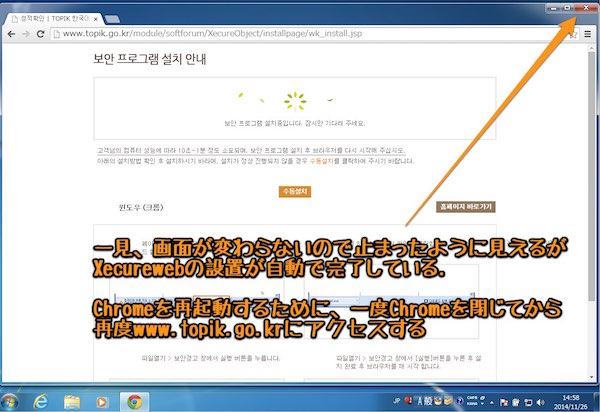
Task: Click the browser forward arrow
Action: 26,34
